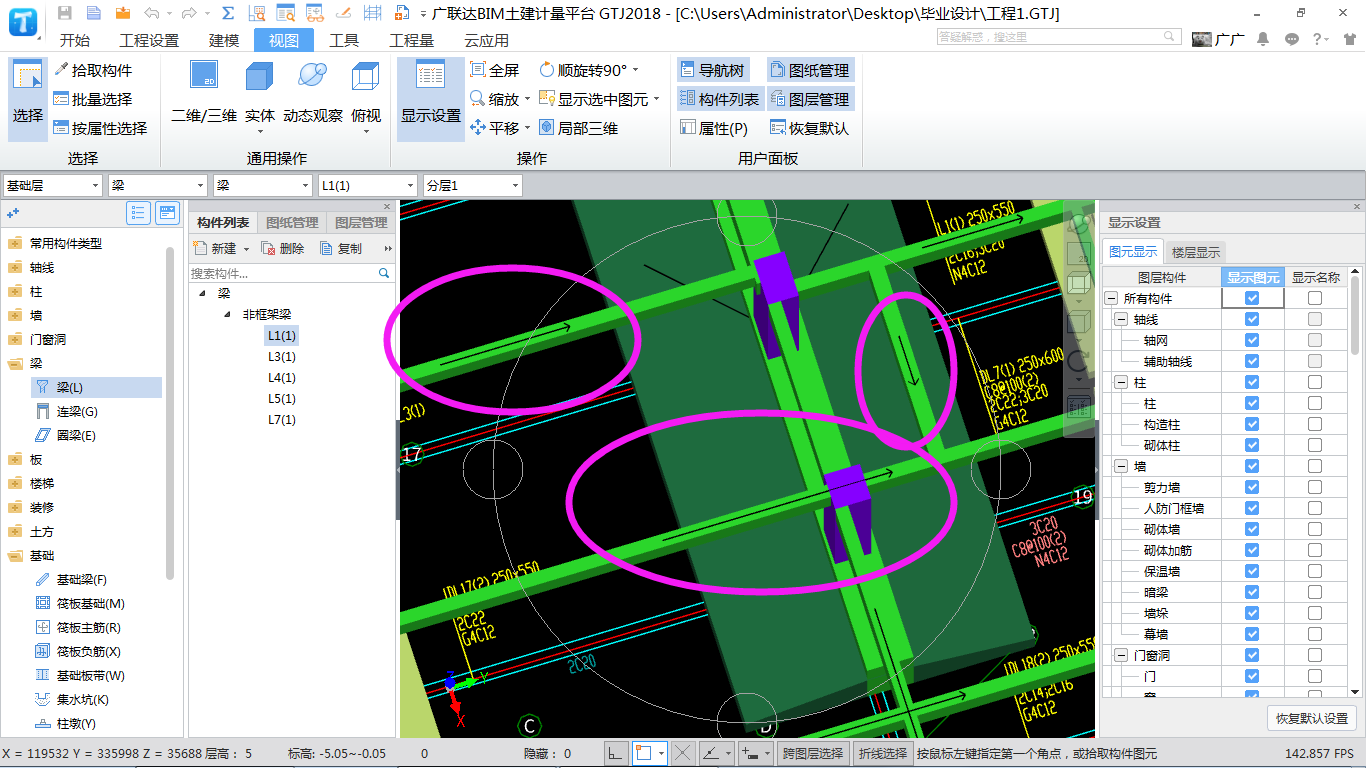Click the save icon in quick access toolbar

(x=65, y=13)
